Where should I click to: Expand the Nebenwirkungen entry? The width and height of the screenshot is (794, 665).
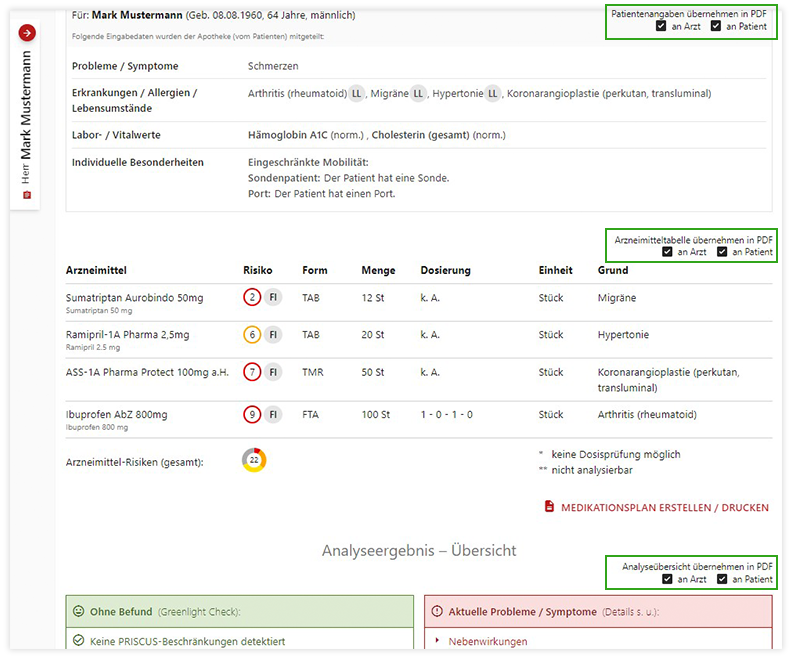tap(488, 641)
